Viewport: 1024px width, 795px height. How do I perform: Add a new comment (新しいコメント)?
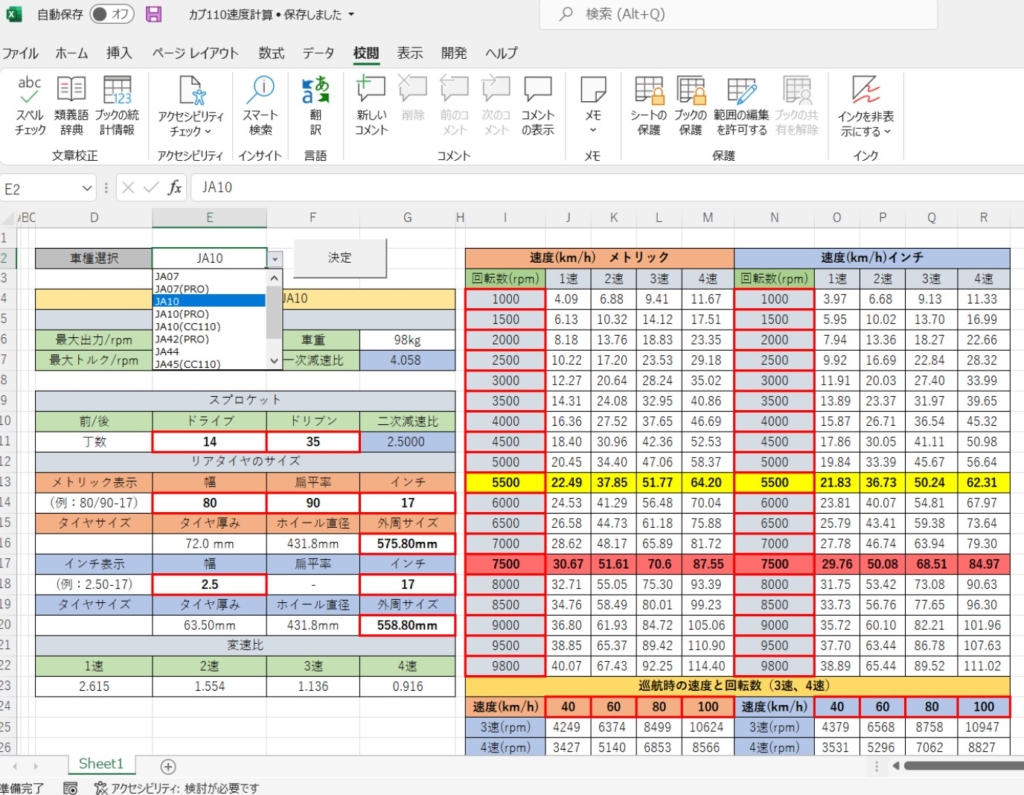click(371, 106)
